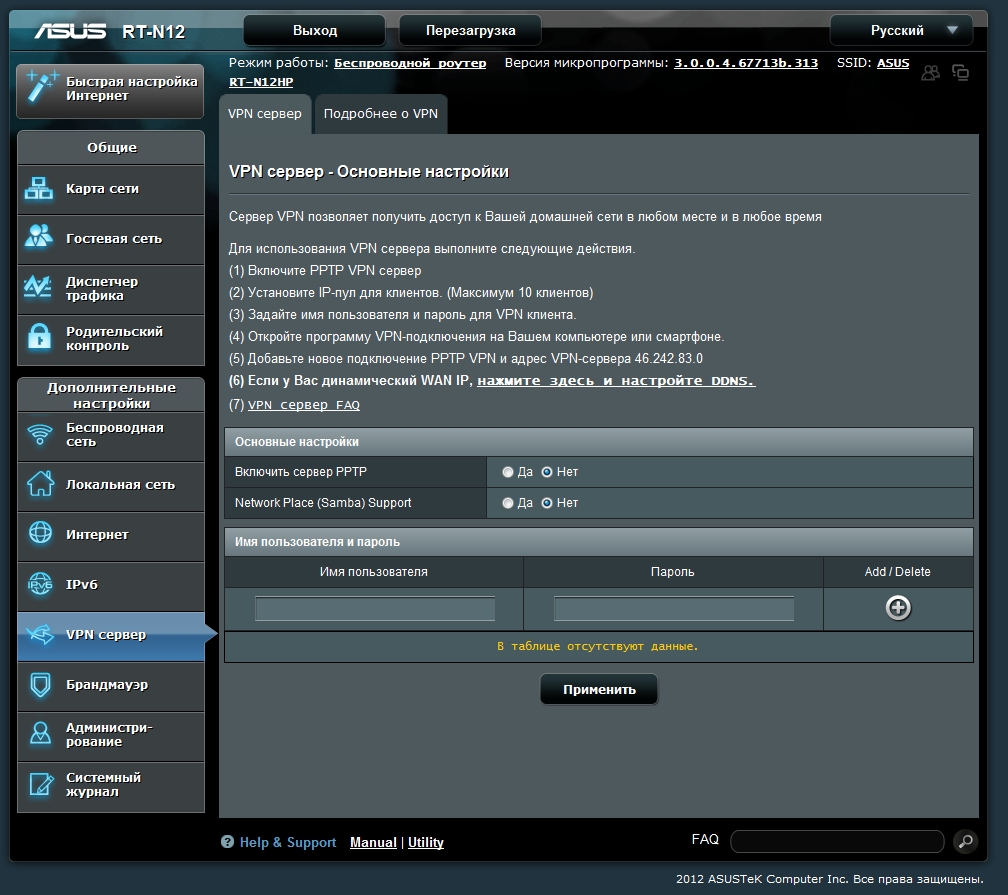Click the Parental Control padlock icon
This screenshot has width=1008, height=895.
point(39,336)
